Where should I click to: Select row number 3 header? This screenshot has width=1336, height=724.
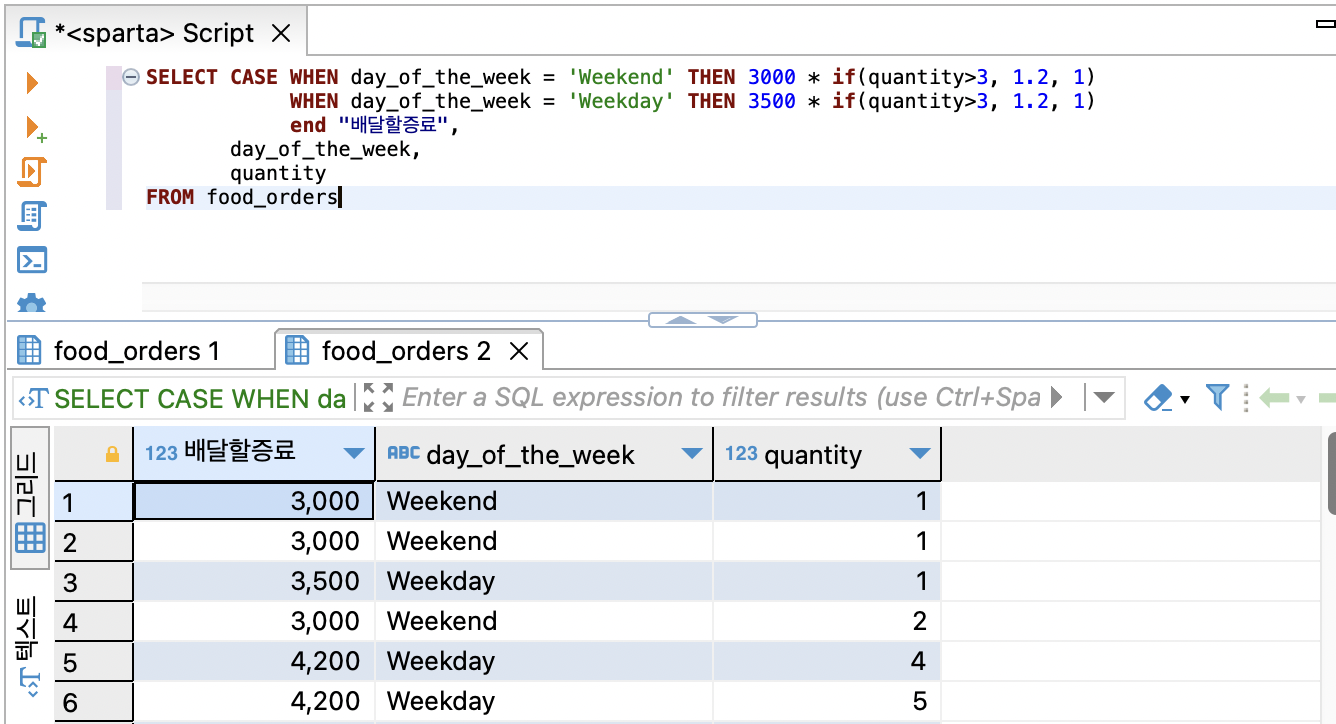(94, 581)
